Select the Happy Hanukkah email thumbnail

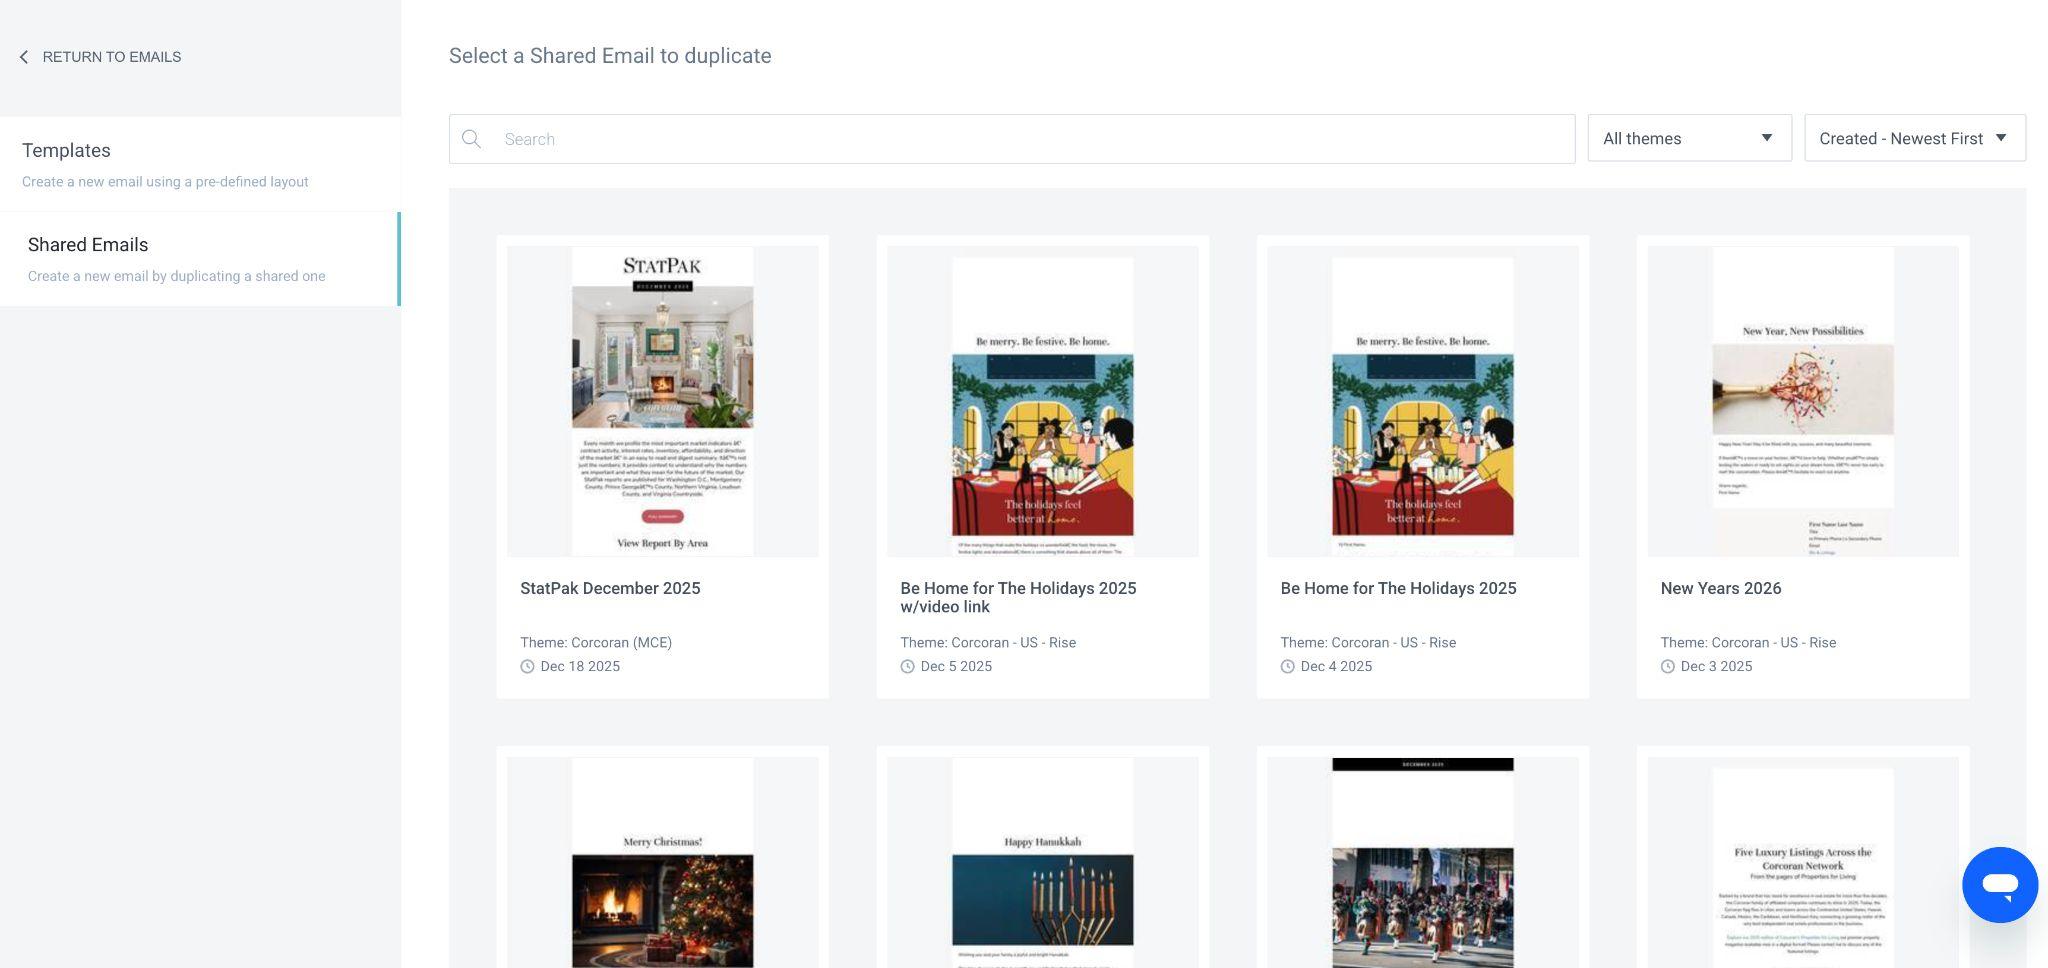point(1043,862)
